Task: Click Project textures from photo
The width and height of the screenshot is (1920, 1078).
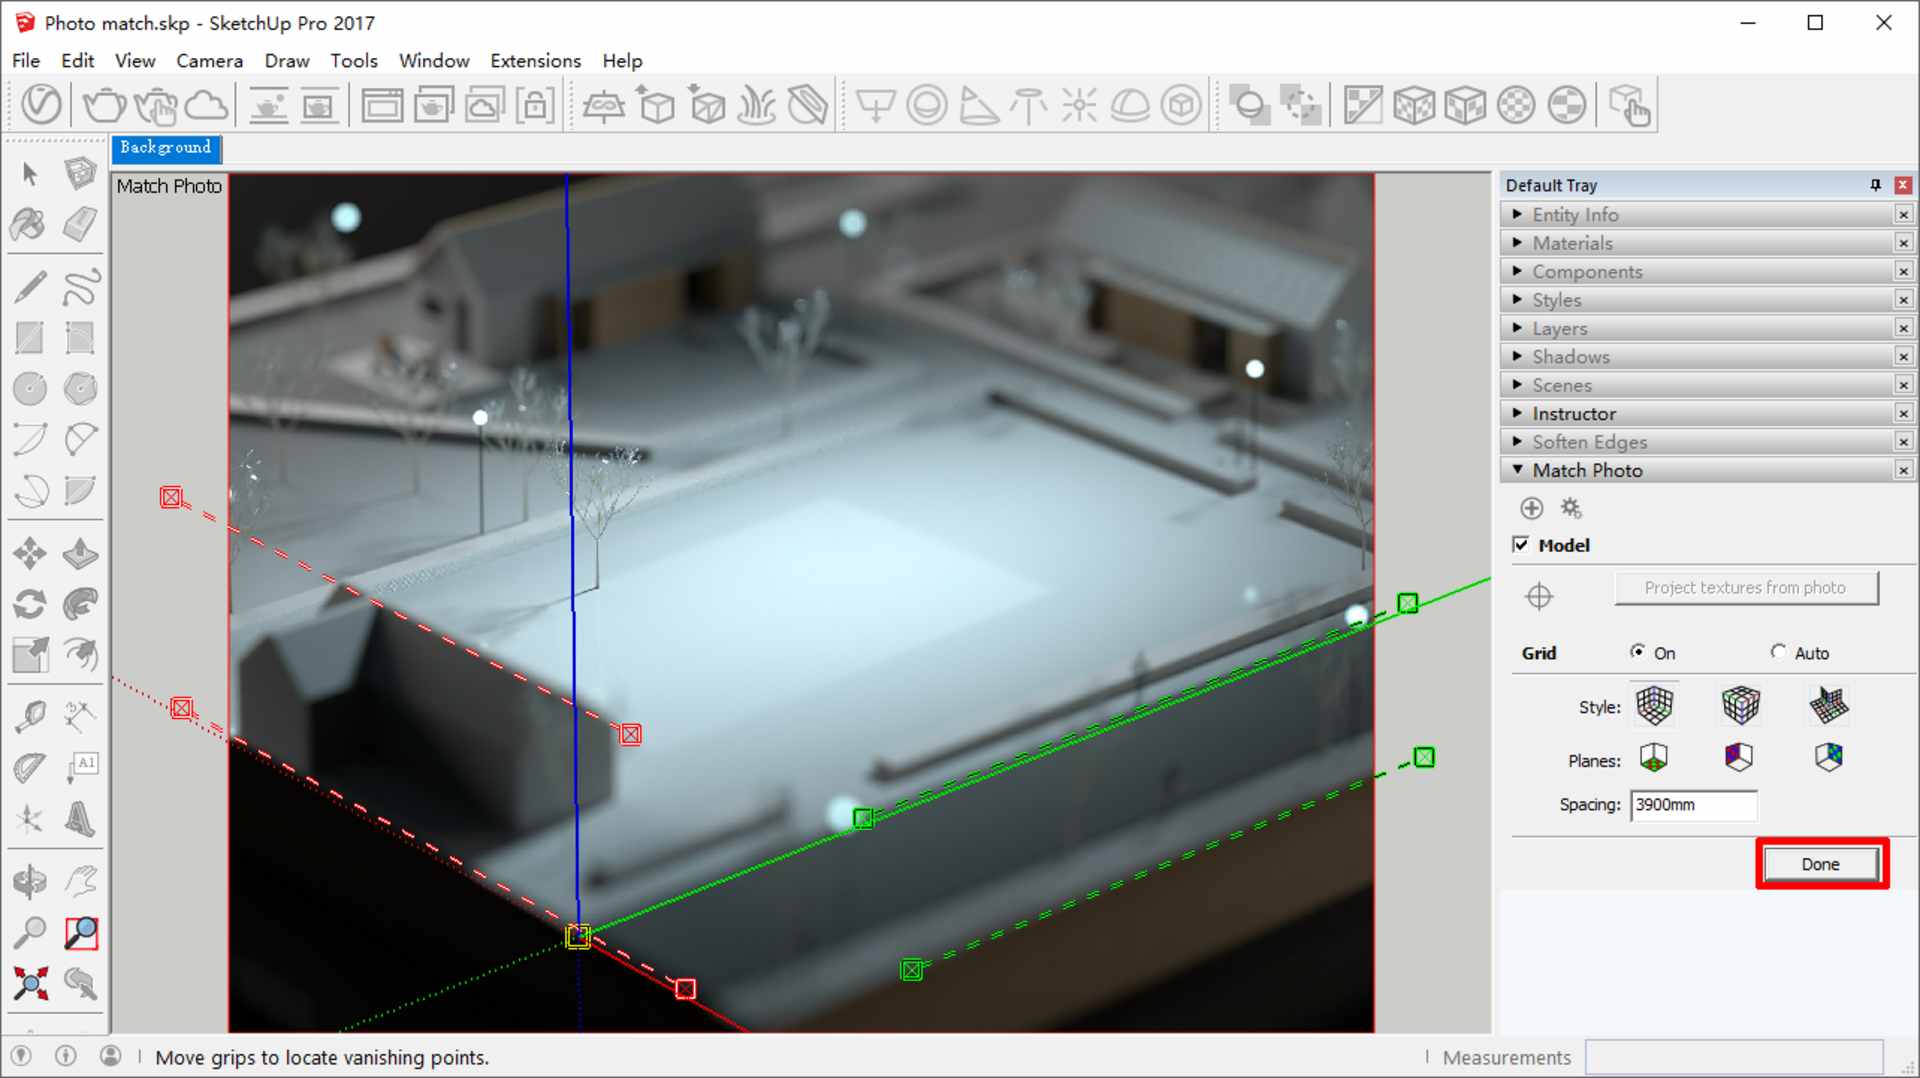Action: click(1746, 587)
